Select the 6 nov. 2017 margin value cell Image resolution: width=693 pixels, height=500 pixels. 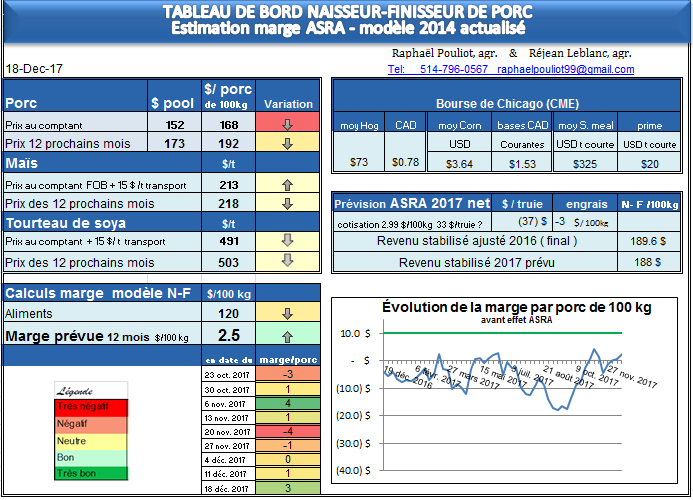(287, 402)
